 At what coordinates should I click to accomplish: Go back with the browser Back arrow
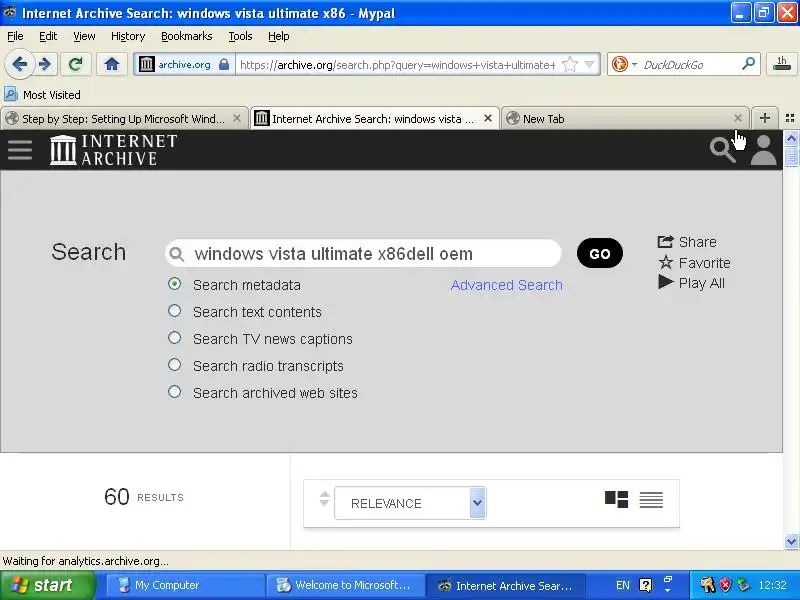(x=19, y=64)
